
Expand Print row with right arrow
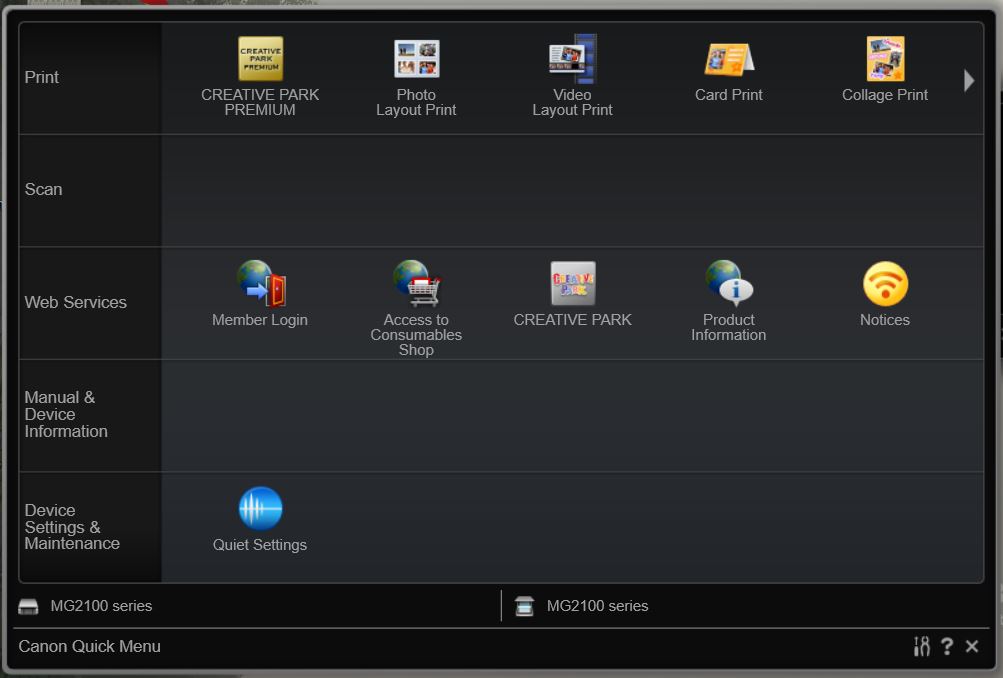(x=968, y=81)
